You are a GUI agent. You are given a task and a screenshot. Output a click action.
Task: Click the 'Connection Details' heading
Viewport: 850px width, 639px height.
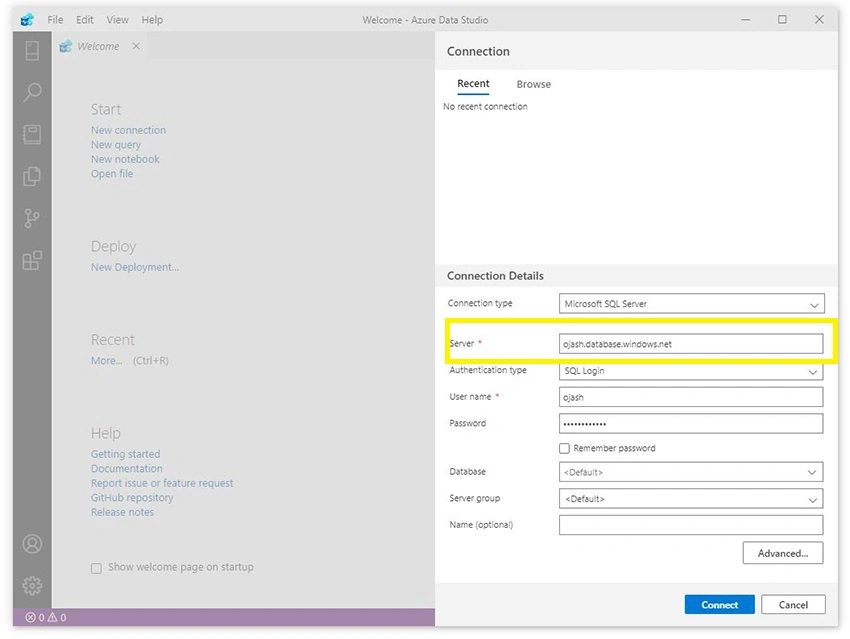tap(495, 276)
